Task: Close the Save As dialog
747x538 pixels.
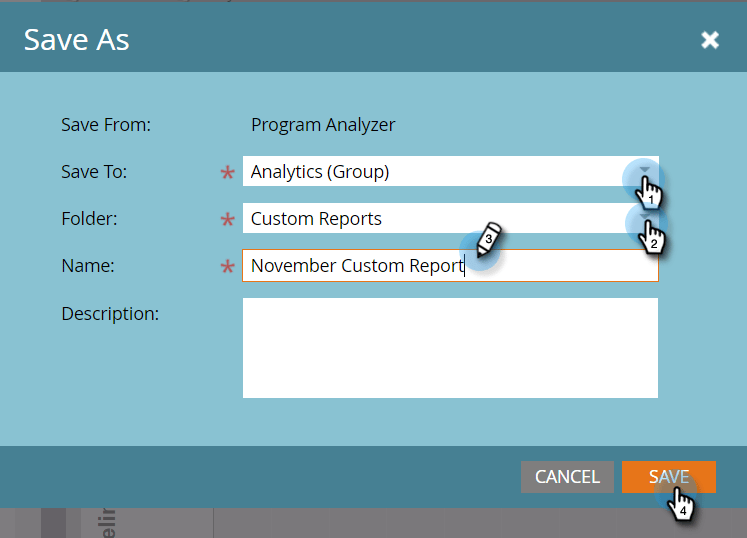Action: coord(710,40)
